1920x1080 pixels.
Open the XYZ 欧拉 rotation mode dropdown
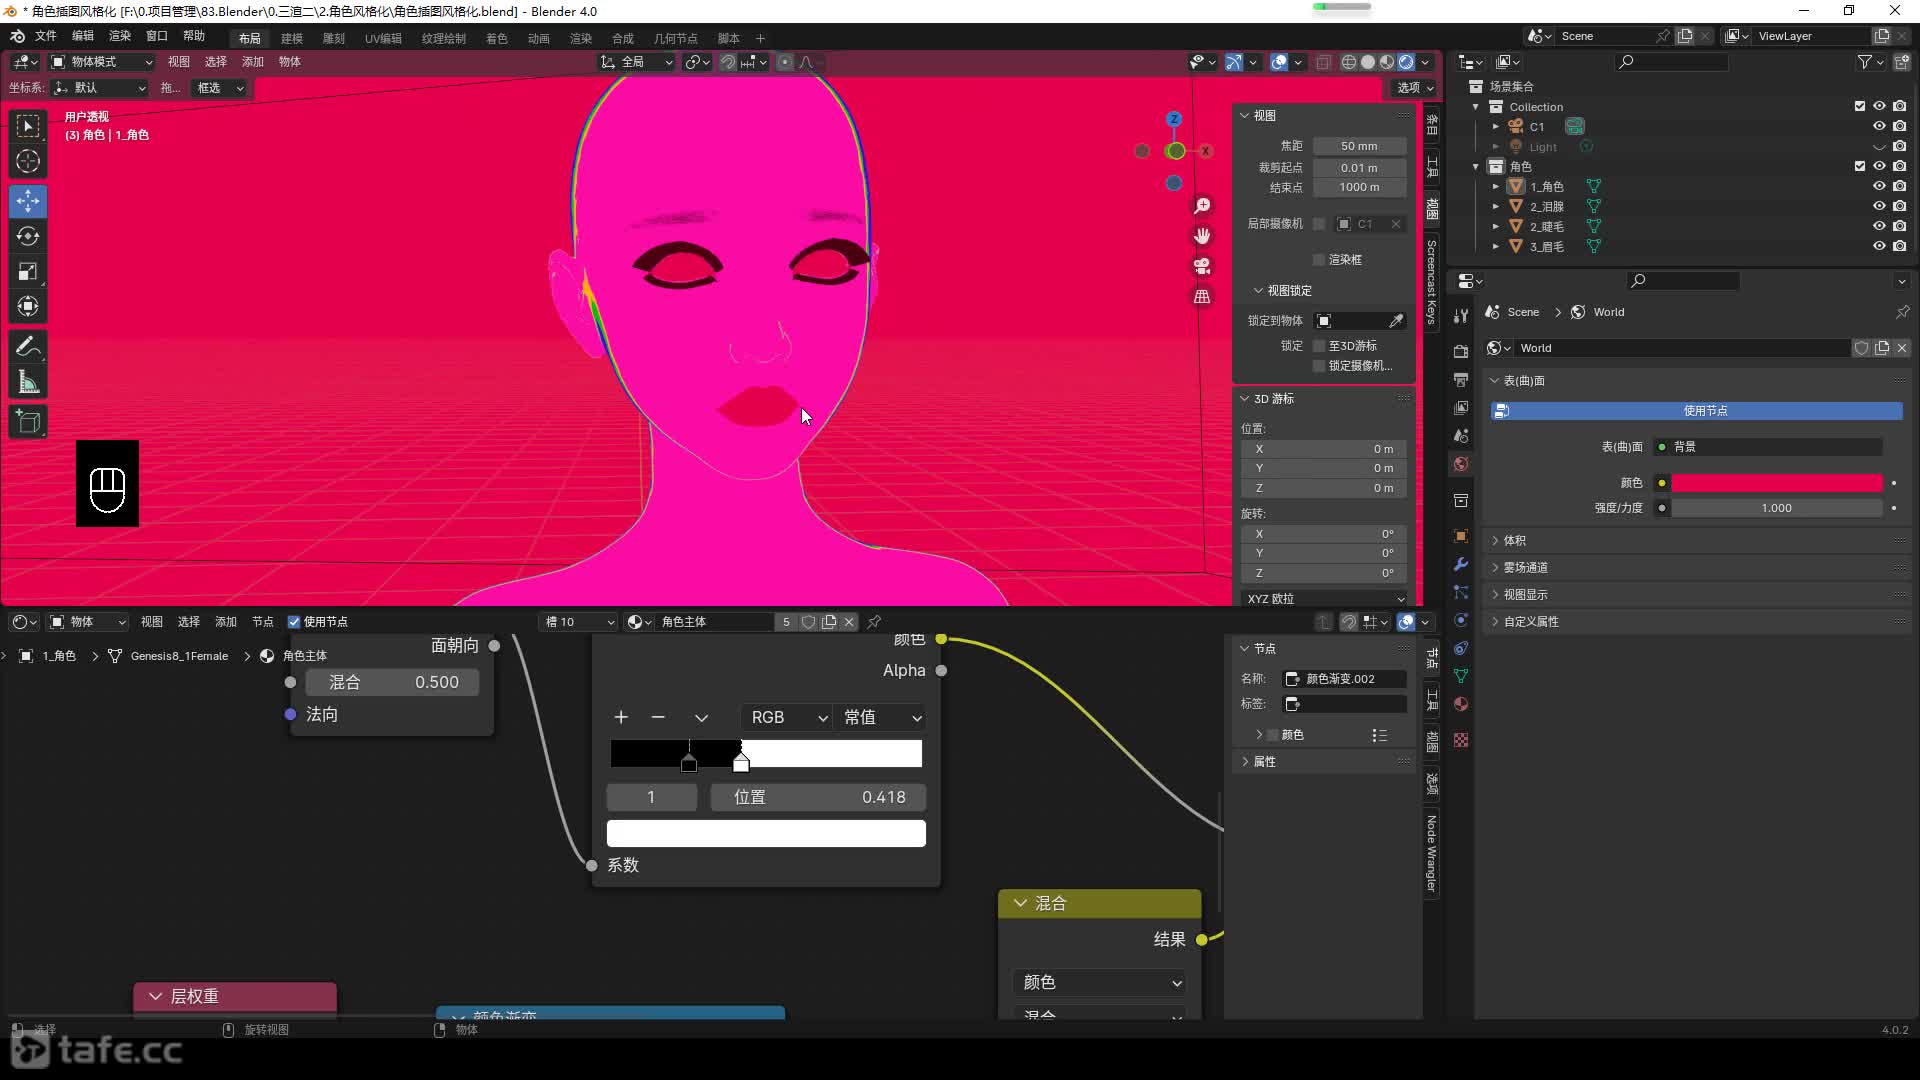[1325, 599]
